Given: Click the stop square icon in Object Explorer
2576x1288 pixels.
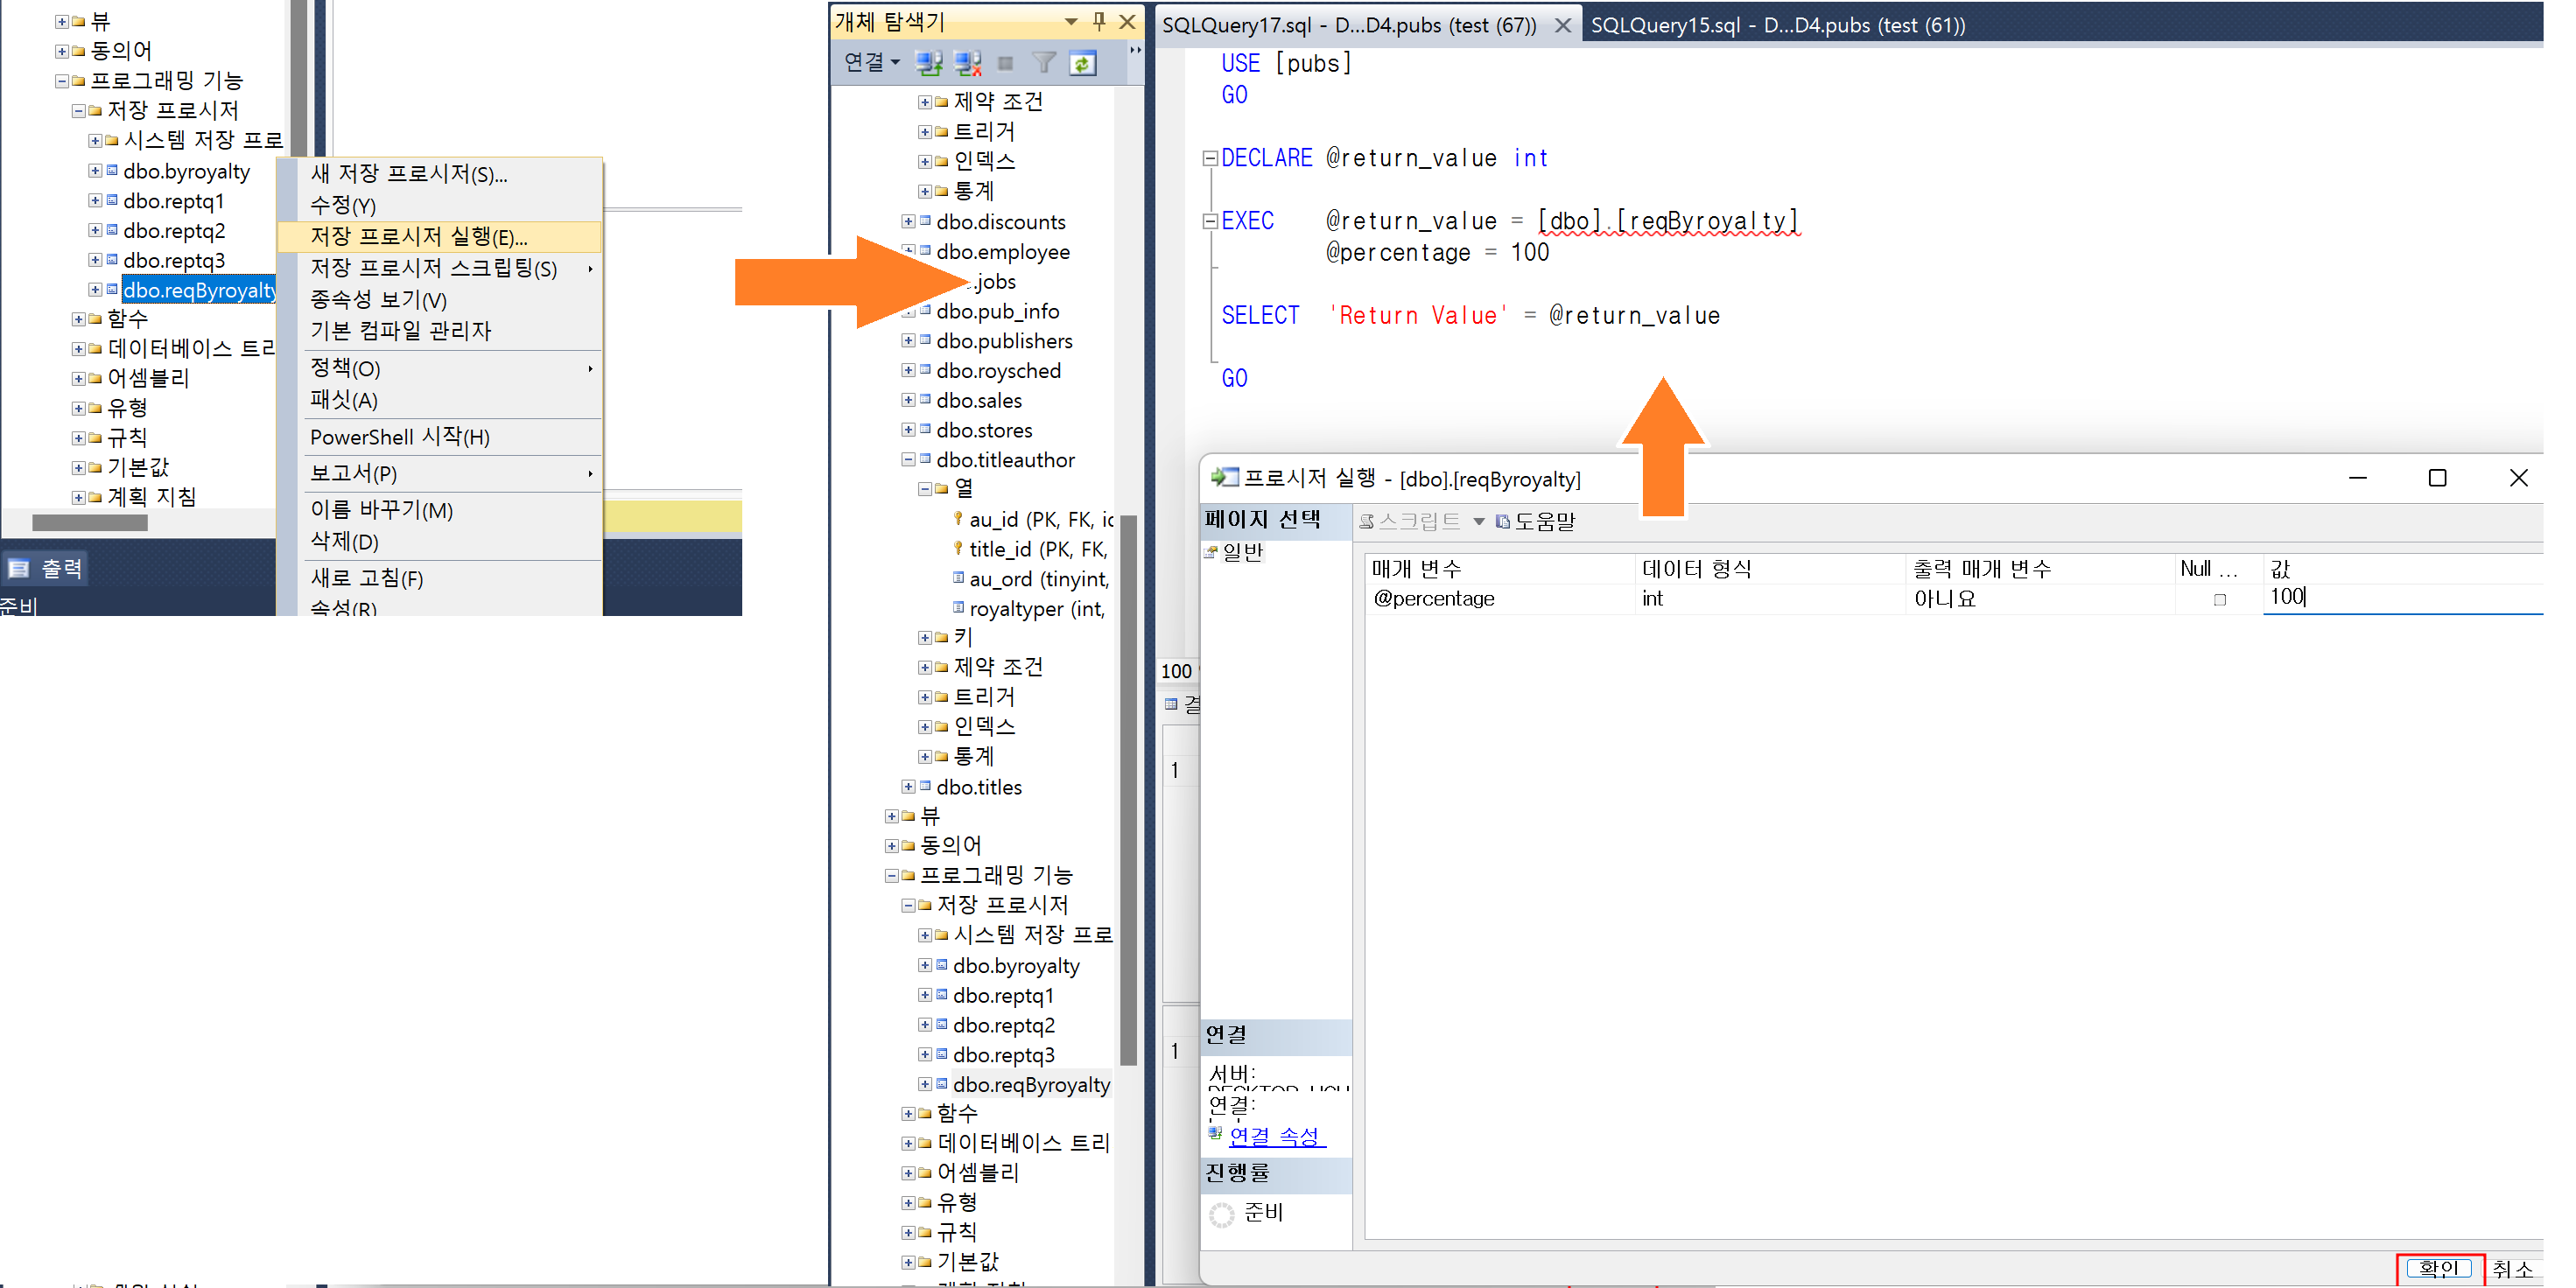Looking at the screenshot, I should (1005, 63).
